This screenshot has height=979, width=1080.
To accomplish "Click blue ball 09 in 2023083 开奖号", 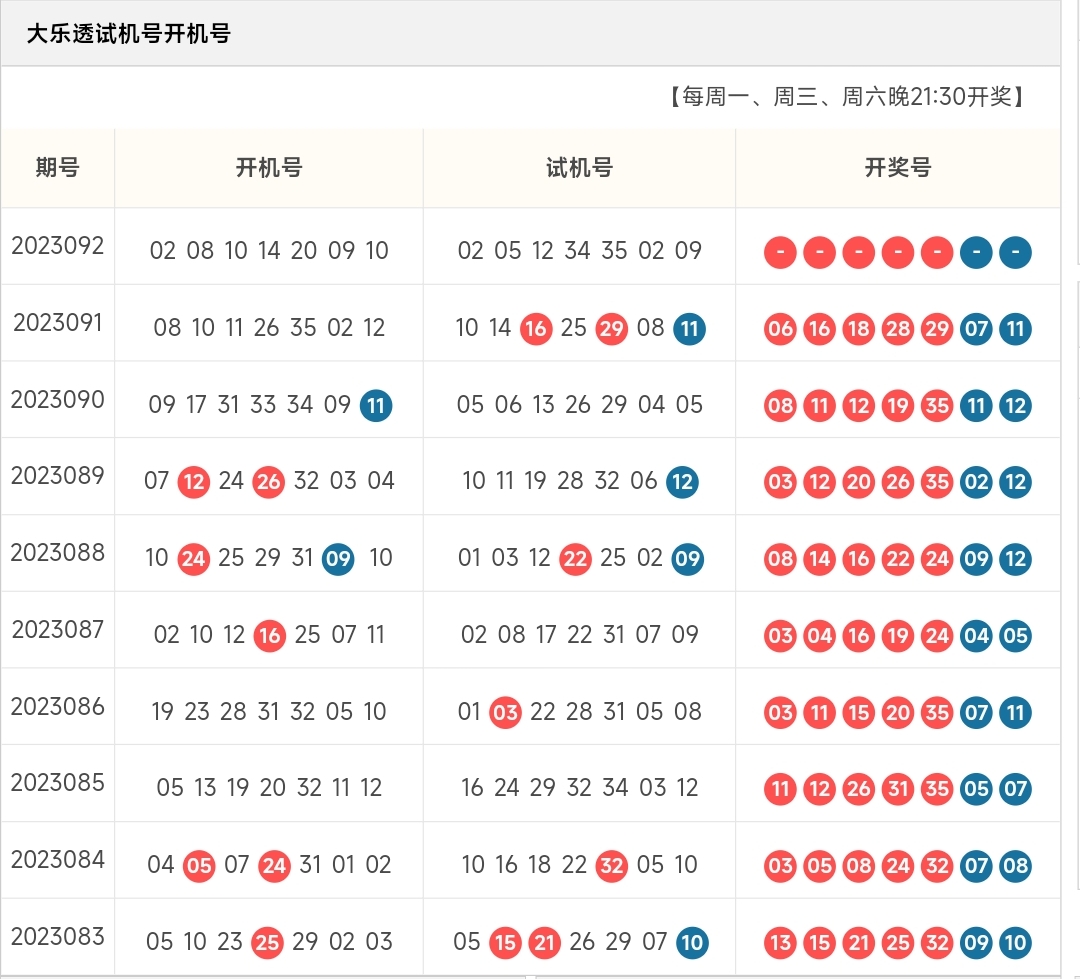I will point(976,943).
